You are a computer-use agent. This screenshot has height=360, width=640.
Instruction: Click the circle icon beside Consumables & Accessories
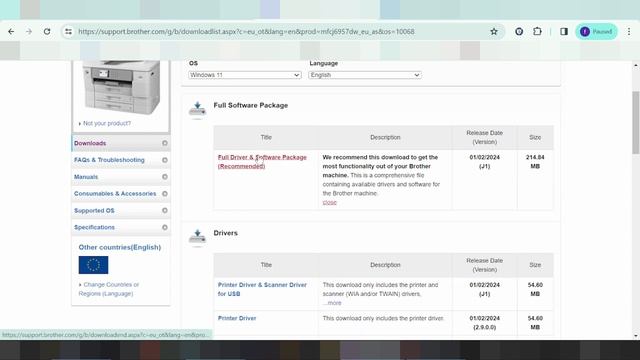click(x=165, y=193)
